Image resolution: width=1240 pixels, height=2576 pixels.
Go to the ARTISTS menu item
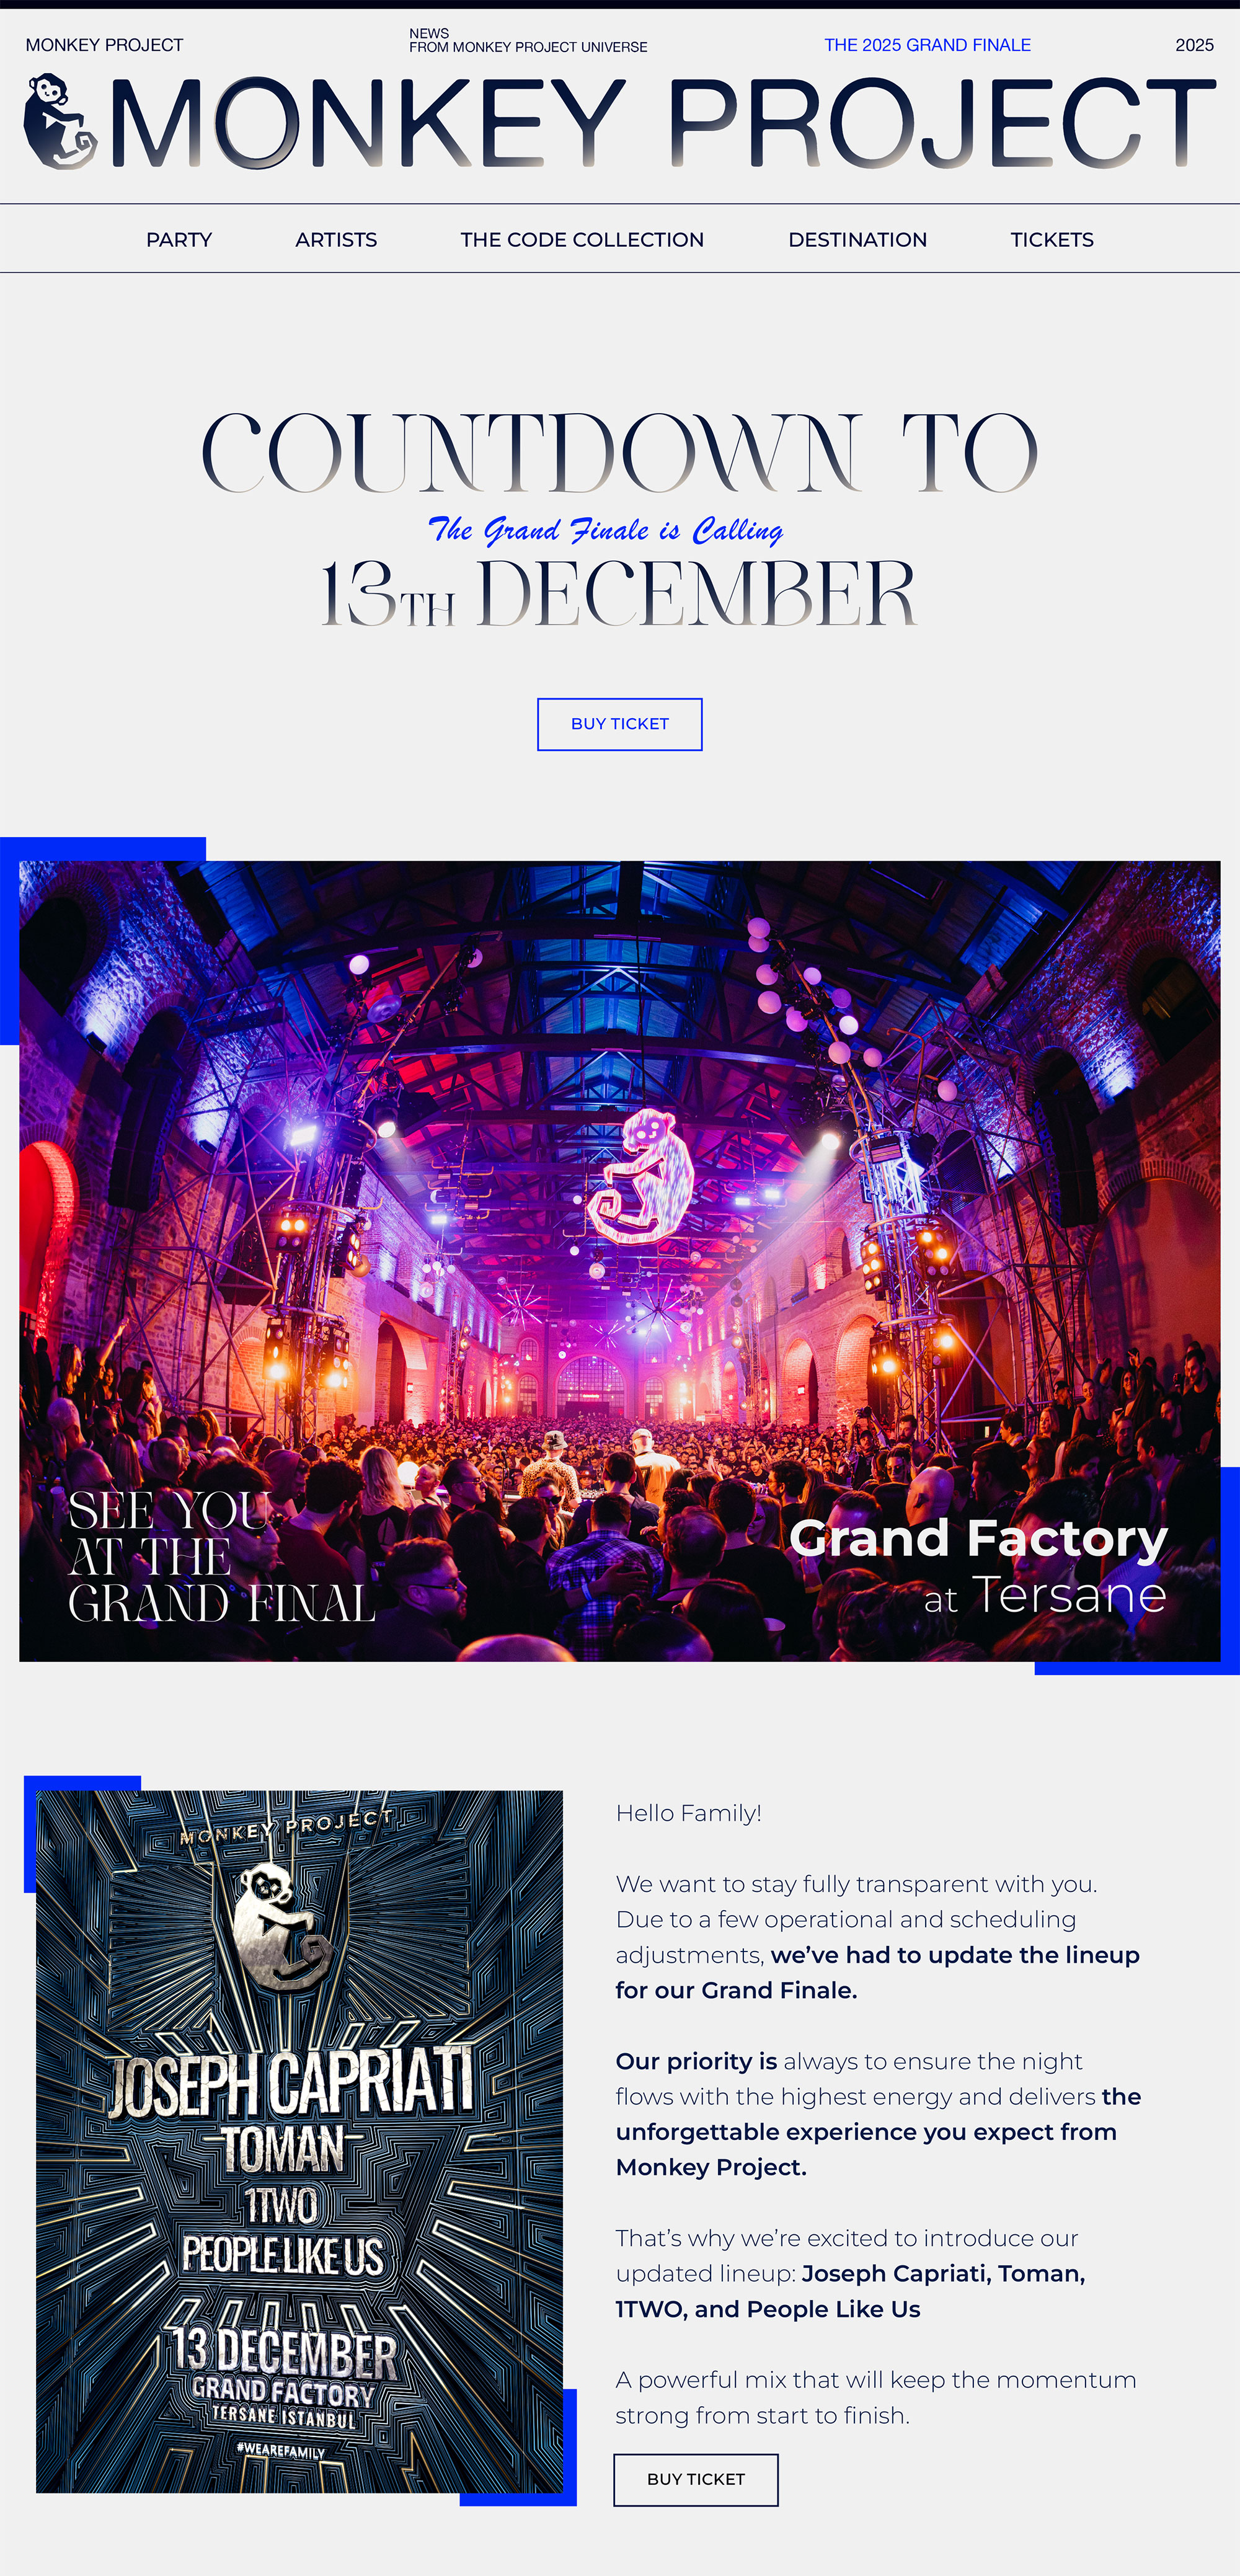(x=336, y=240)
